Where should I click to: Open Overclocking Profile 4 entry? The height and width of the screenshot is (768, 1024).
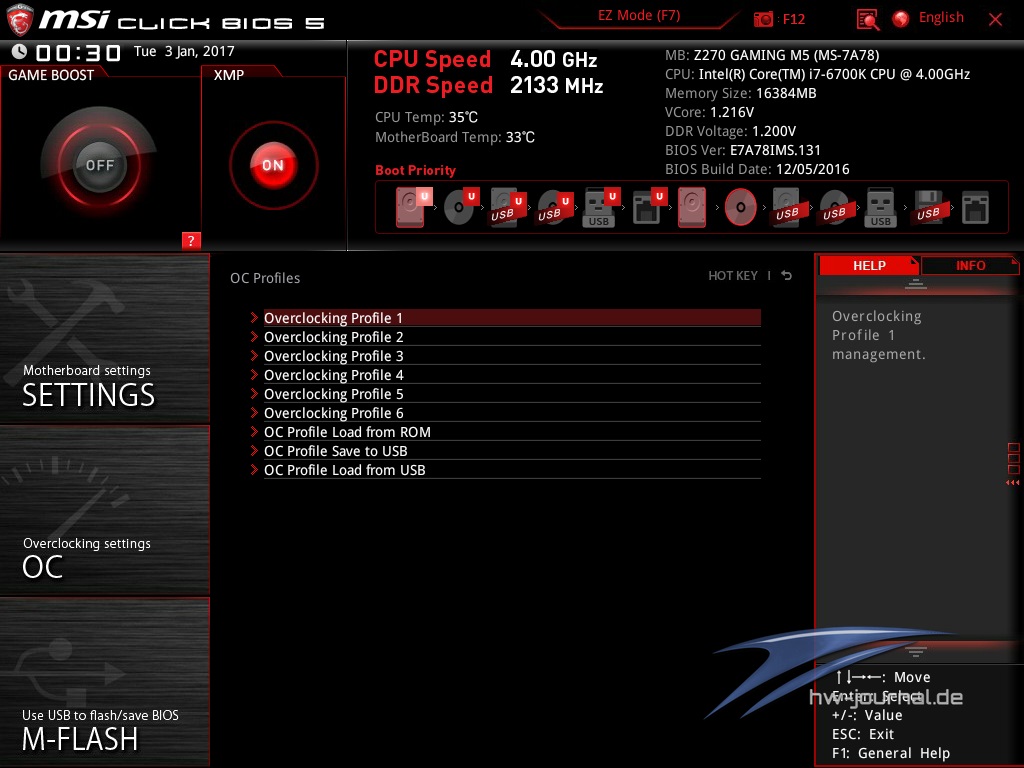[512, 374]
